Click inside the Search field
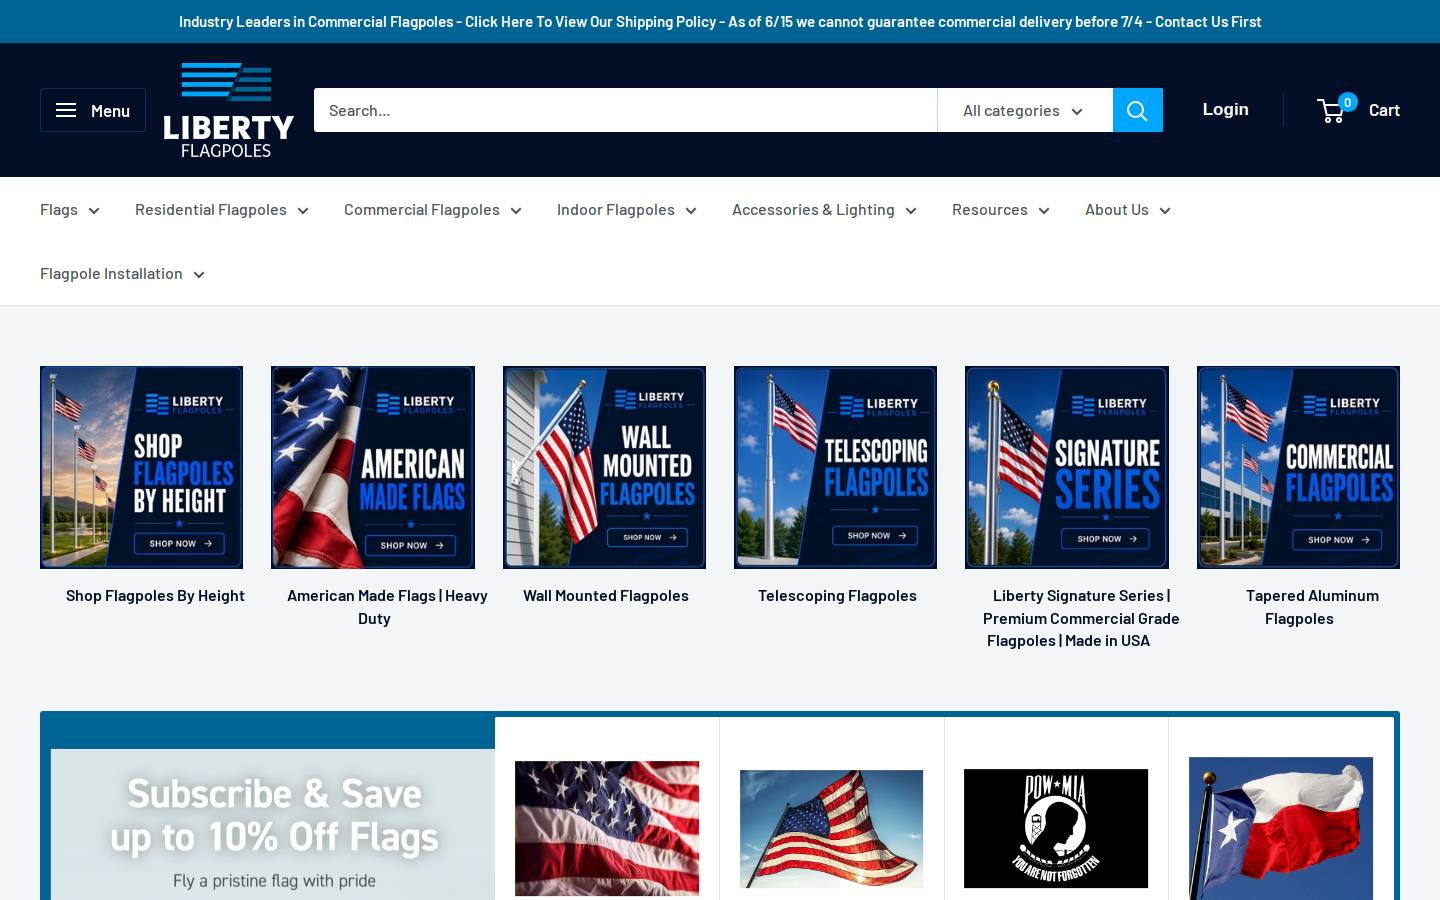 (x=625, y=110)
